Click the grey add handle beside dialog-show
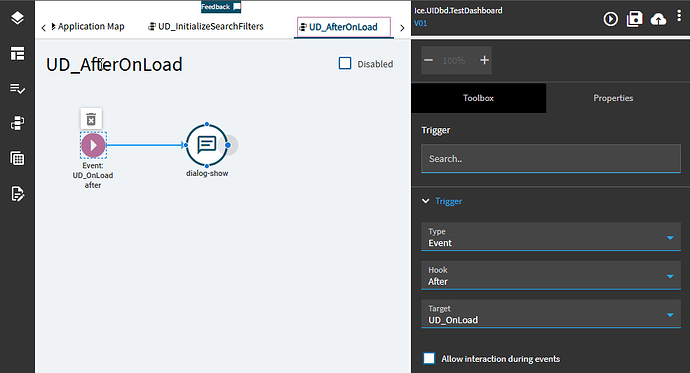This screenshot has height=373, width=690. pos(233,145)
